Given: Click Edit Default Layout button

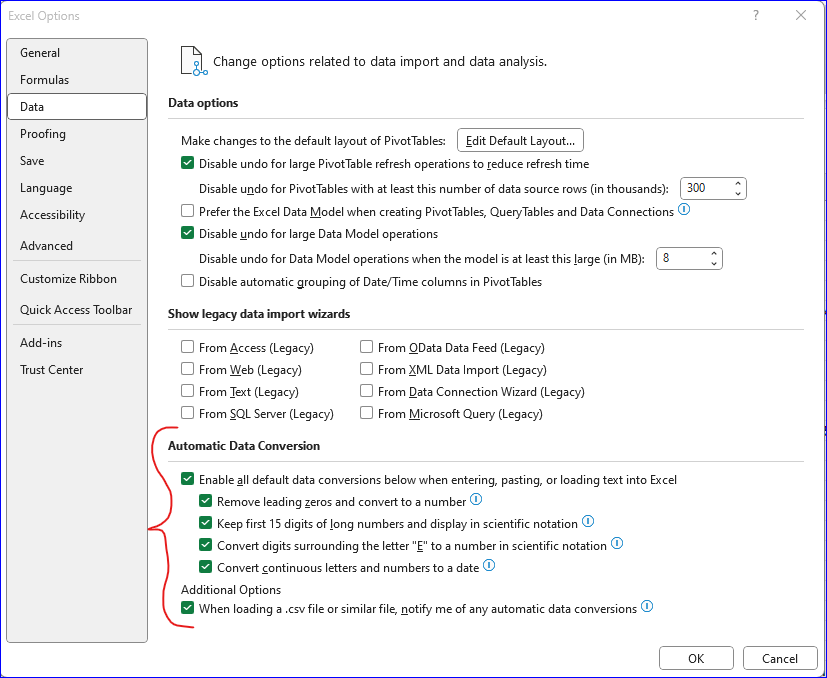Looking at the screenshot, I should [x=520, y=140].
